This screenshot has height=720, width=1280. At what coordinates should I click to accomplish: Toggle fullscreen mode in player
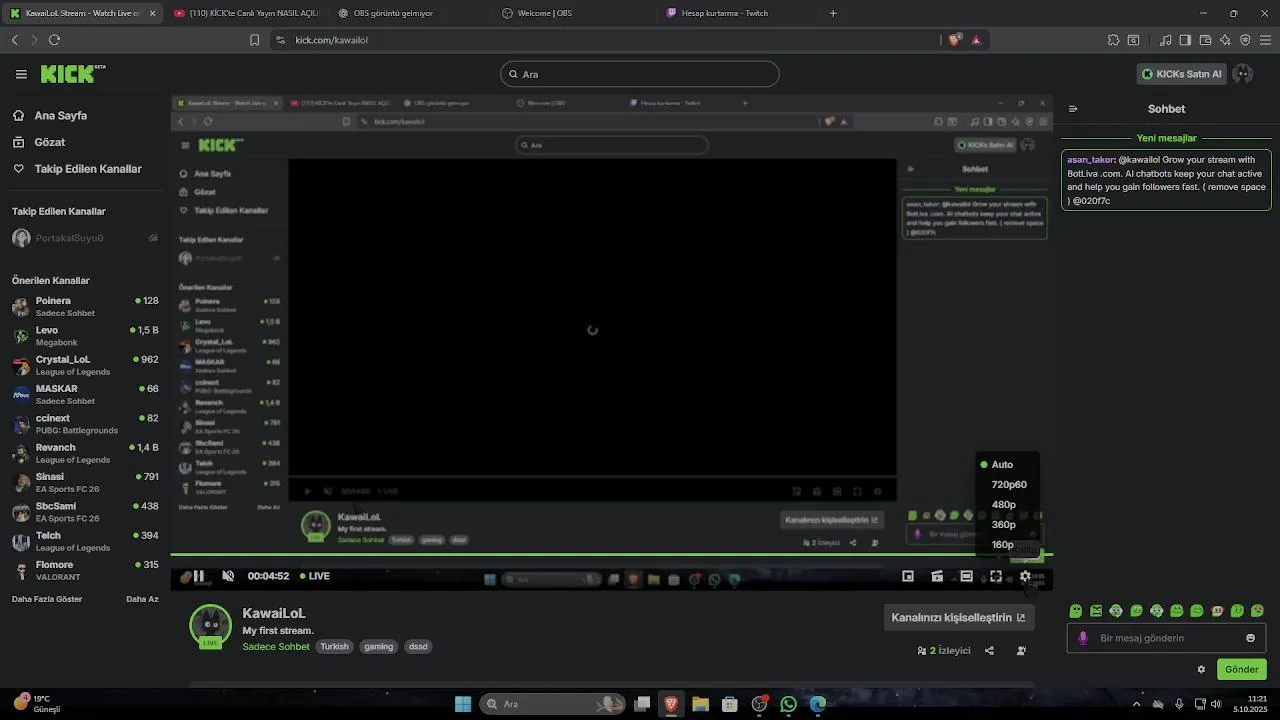click(x=996, y=576)
